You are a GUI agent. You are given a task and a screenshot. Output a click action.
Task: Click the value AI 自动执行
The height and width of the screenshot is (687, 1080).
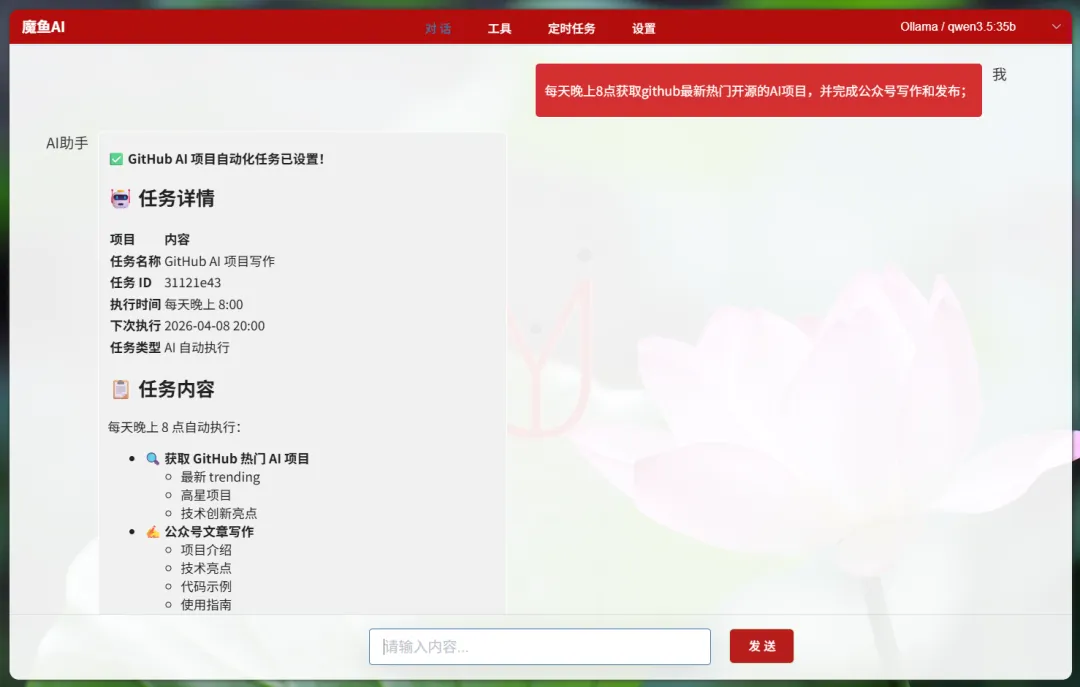pyautogui.click(x=196, y=347)
